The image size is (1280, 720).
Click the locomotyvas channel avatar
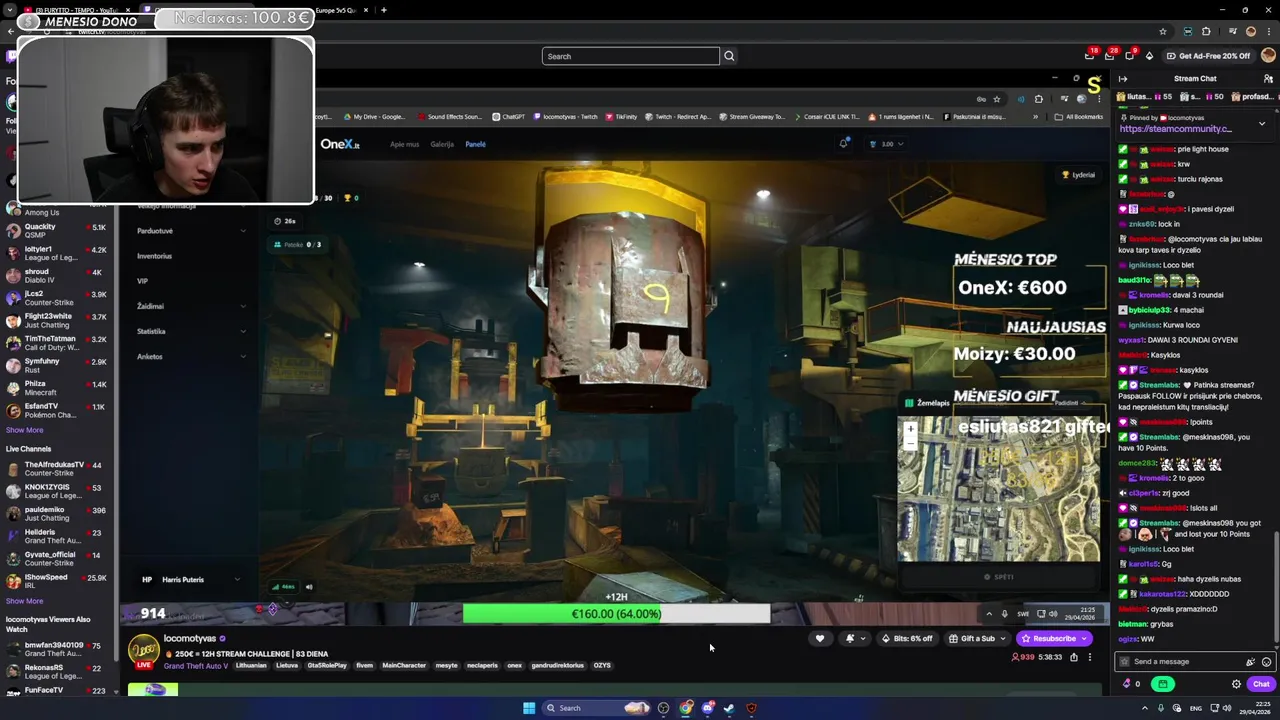click(x=144, y=650)
